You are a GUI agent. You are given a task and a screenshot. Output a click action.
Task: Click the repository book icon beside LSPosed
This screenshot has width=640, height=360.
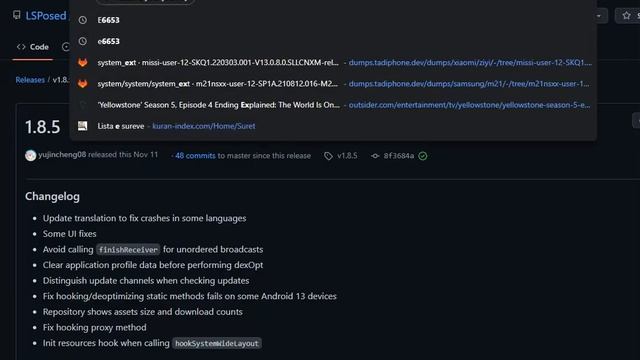pos(17,16)
